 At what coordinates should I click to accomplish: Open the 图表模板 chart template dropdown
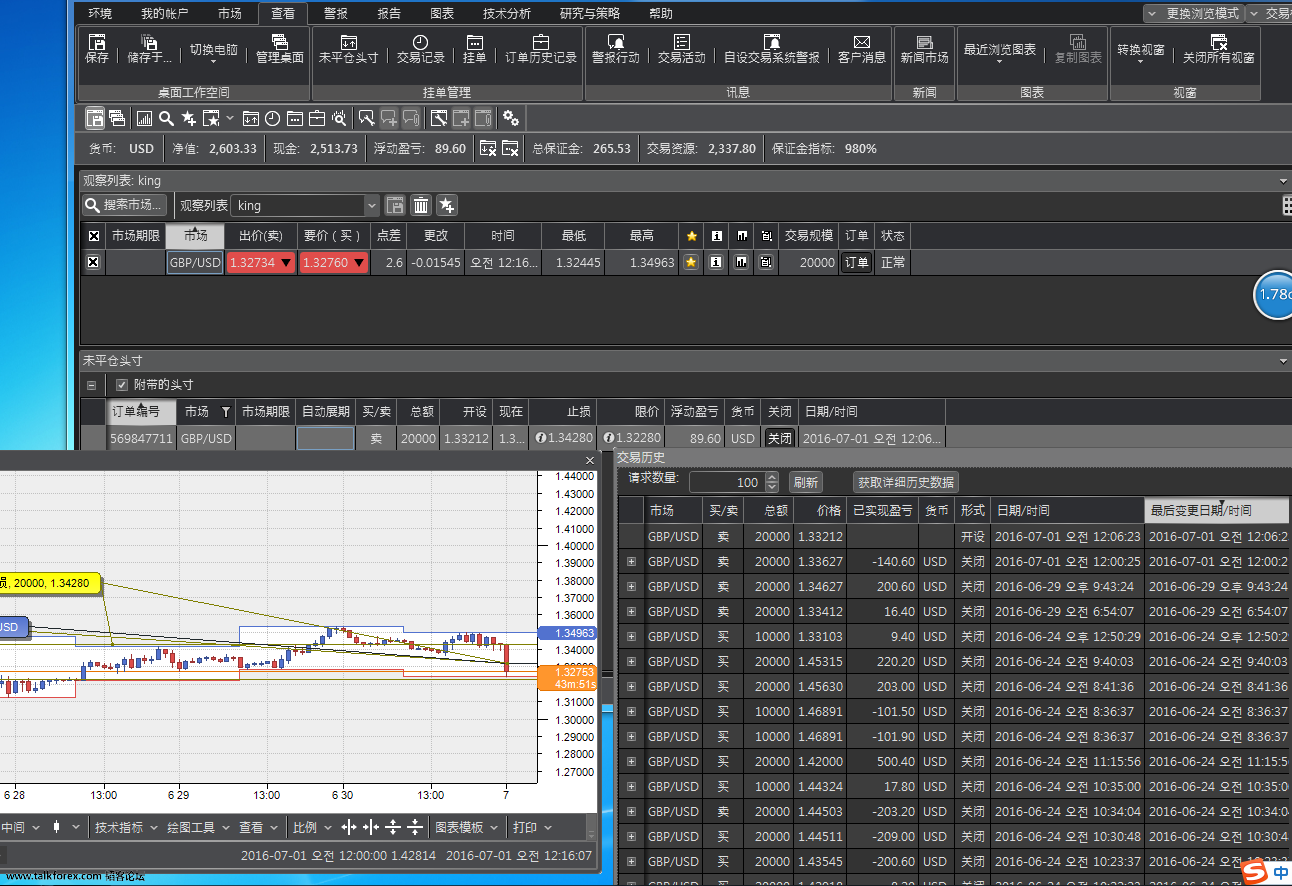point(466,827)
